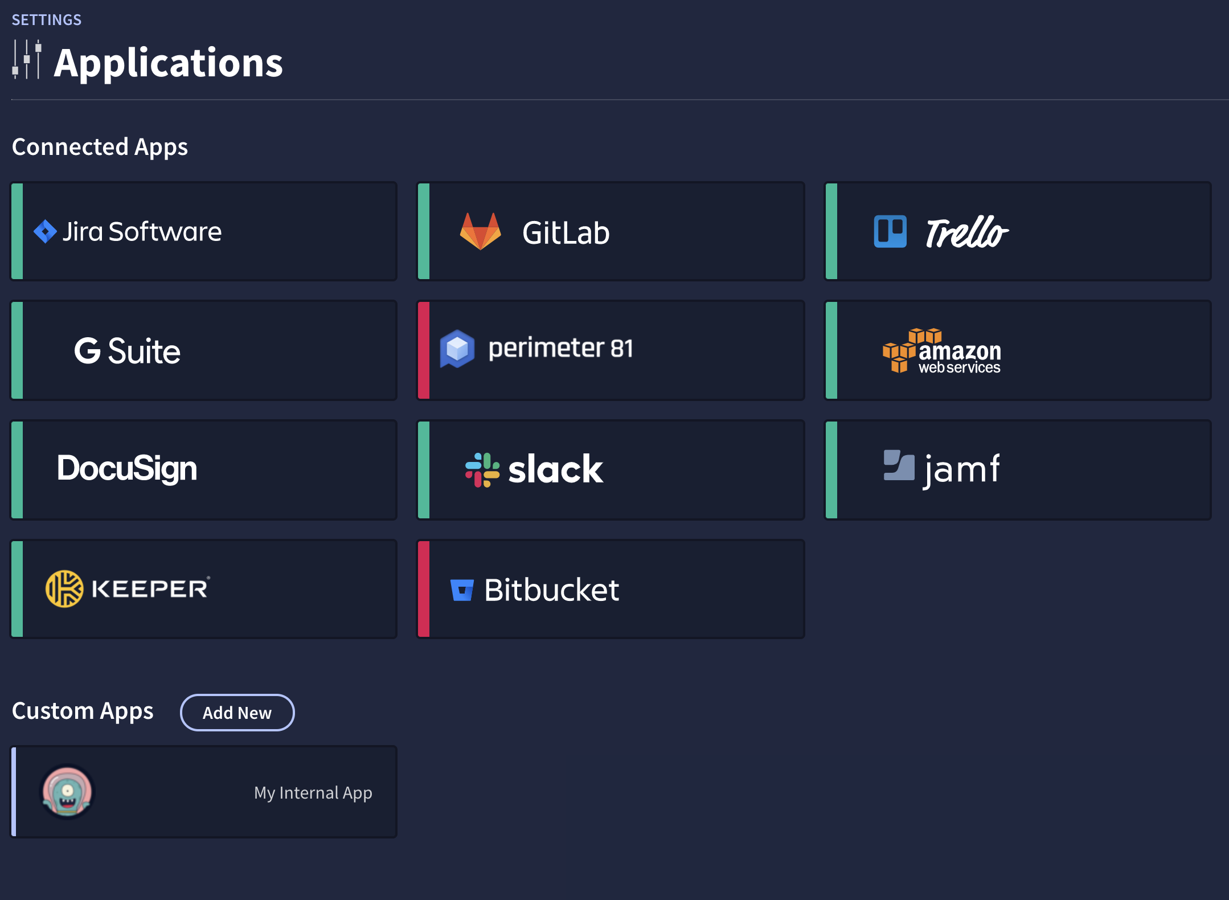Click the monster avatar thumbnail
The image size is (1229, 900).
coord(66,791)
